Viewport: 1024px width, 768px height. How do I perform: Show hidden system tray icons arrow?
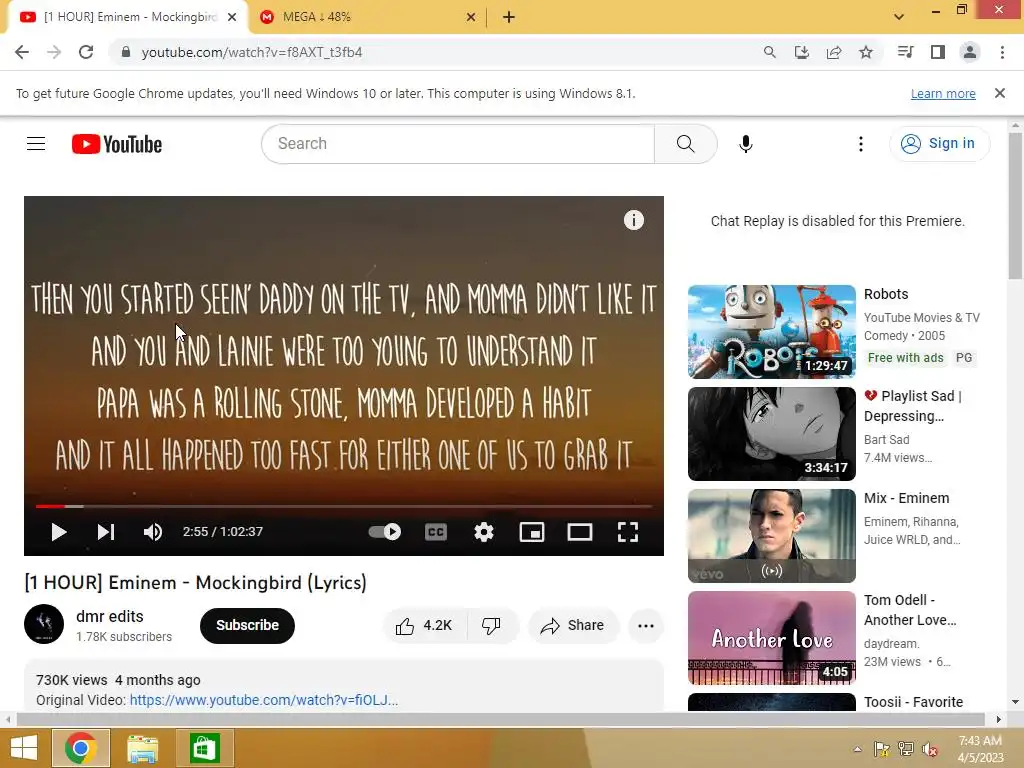pos(857,749)
